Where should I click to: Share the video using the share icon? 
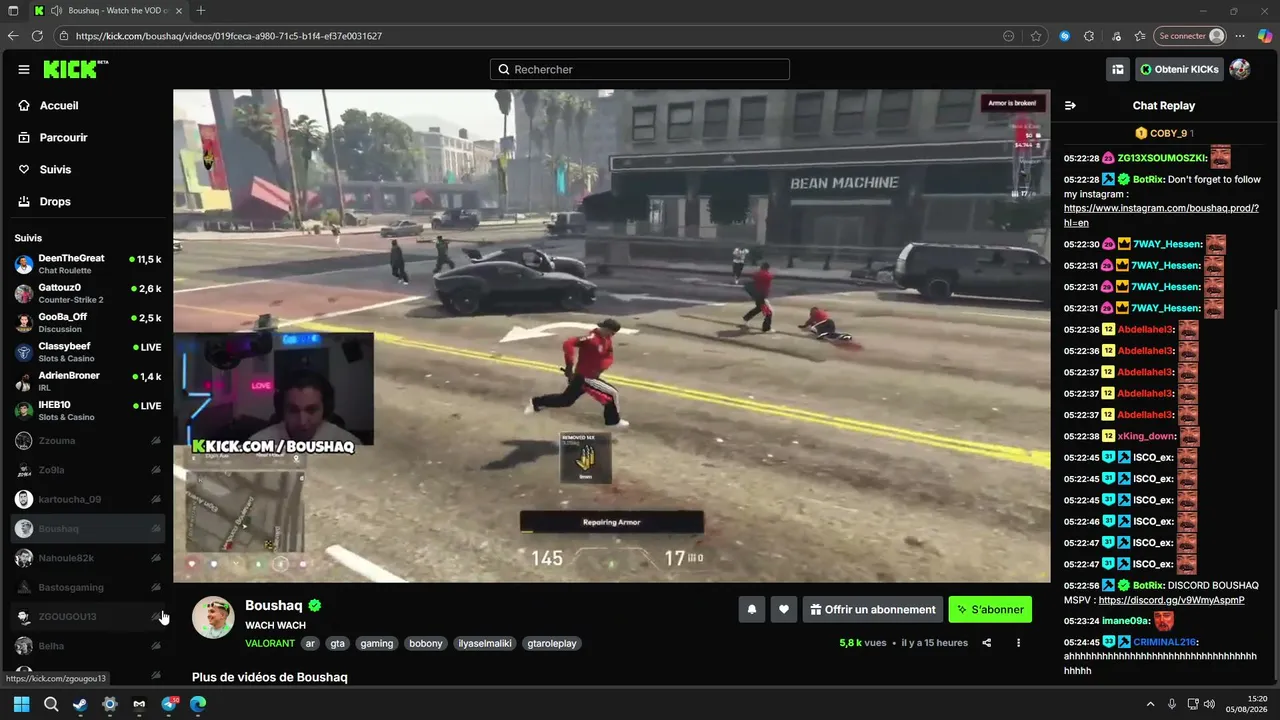[x=987, y=643]
